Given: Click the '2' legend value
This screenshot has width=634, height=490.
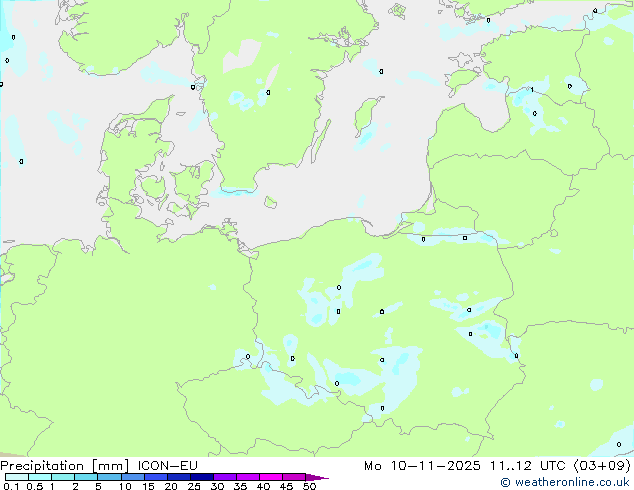Looking at the screenshot, I should pos(75,486).
